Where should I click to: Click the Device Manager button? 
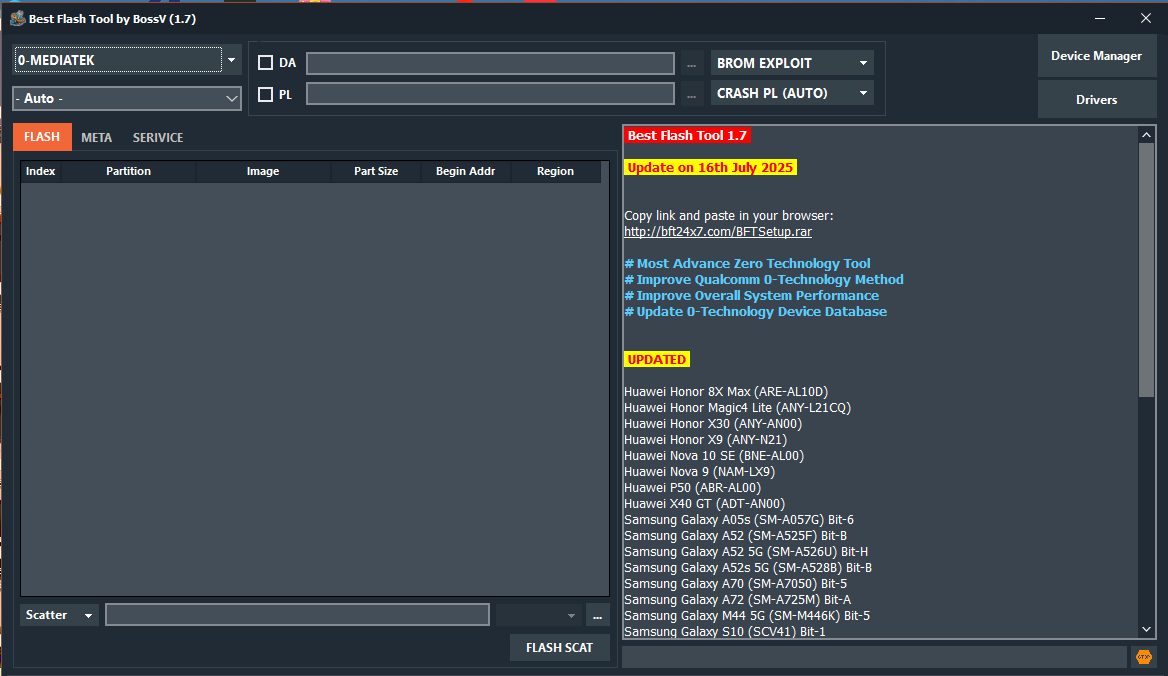pos(1097,56)
